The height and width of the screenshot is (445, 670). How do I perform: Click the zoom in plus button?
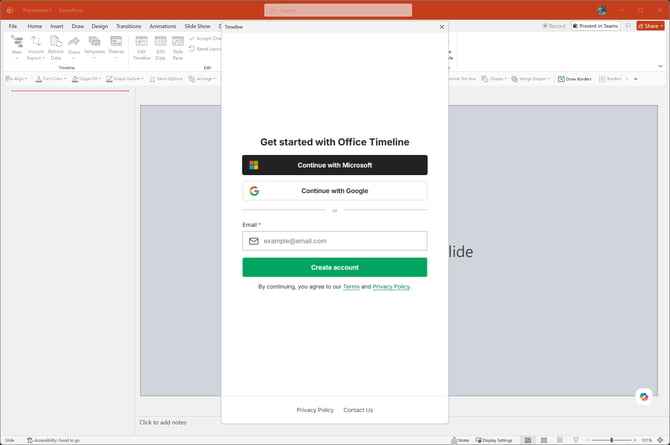635,440
